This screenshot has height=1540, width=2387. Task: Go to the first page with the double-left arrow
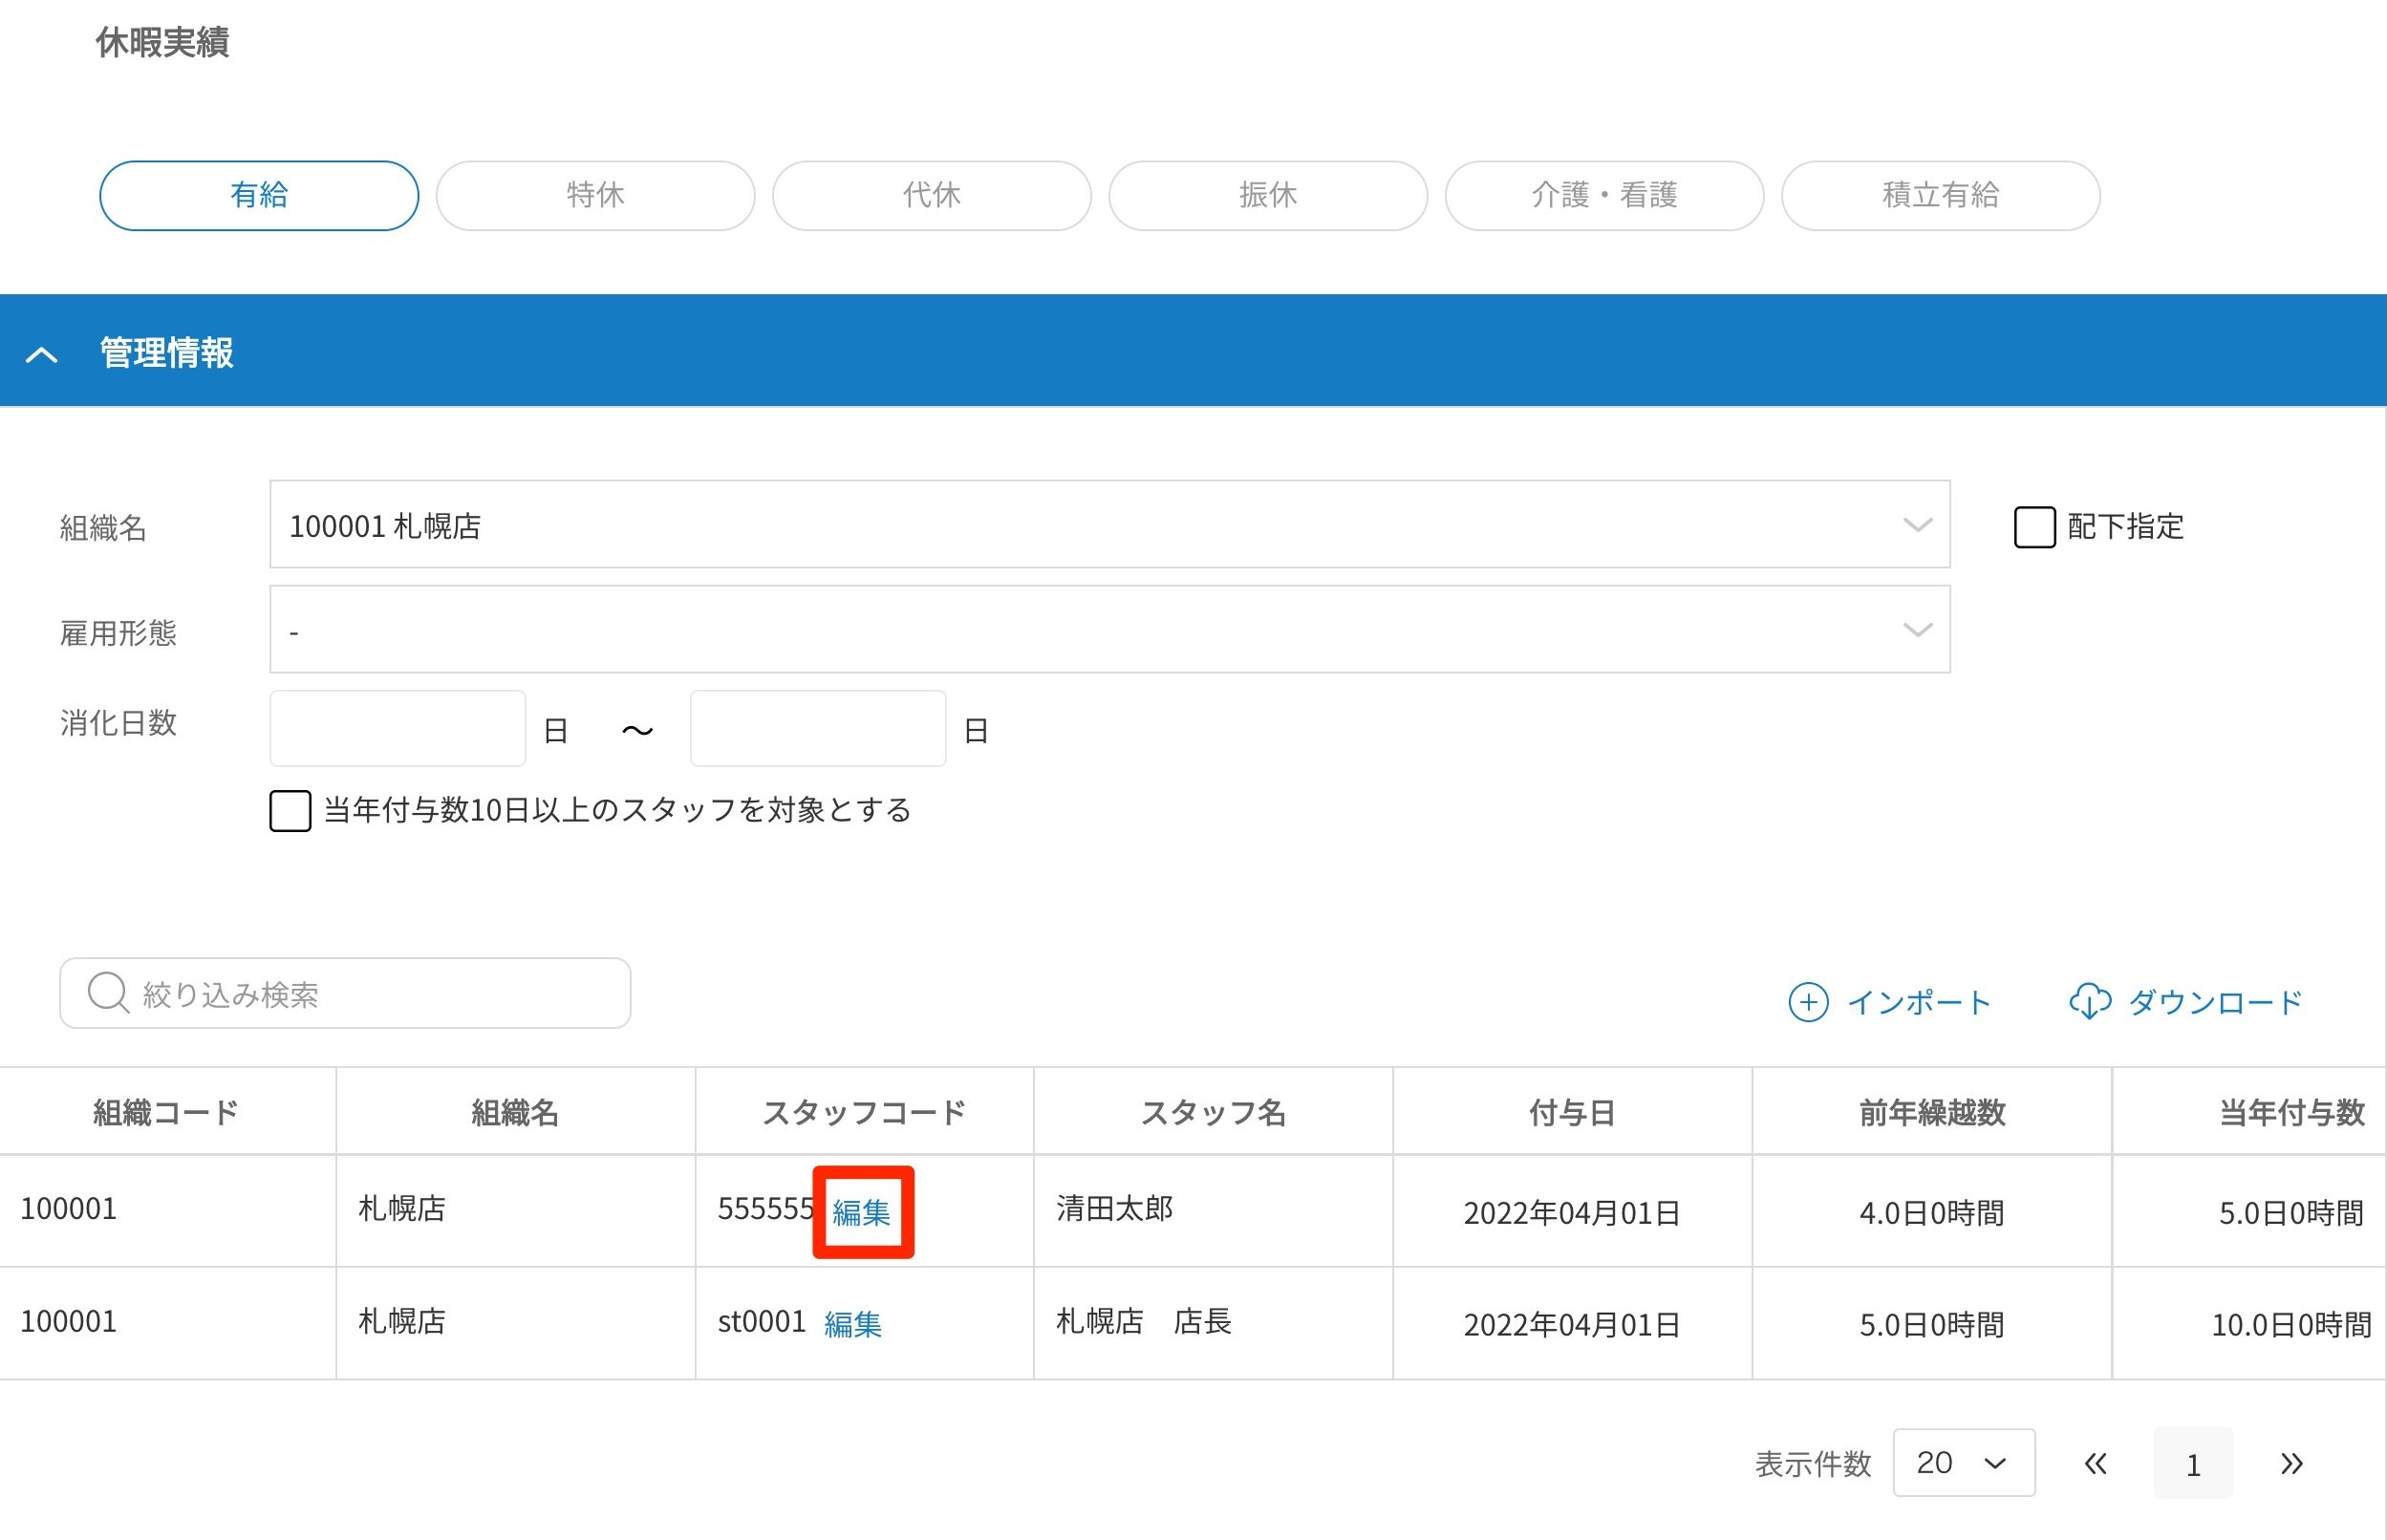click(x=2095, y=1464)
